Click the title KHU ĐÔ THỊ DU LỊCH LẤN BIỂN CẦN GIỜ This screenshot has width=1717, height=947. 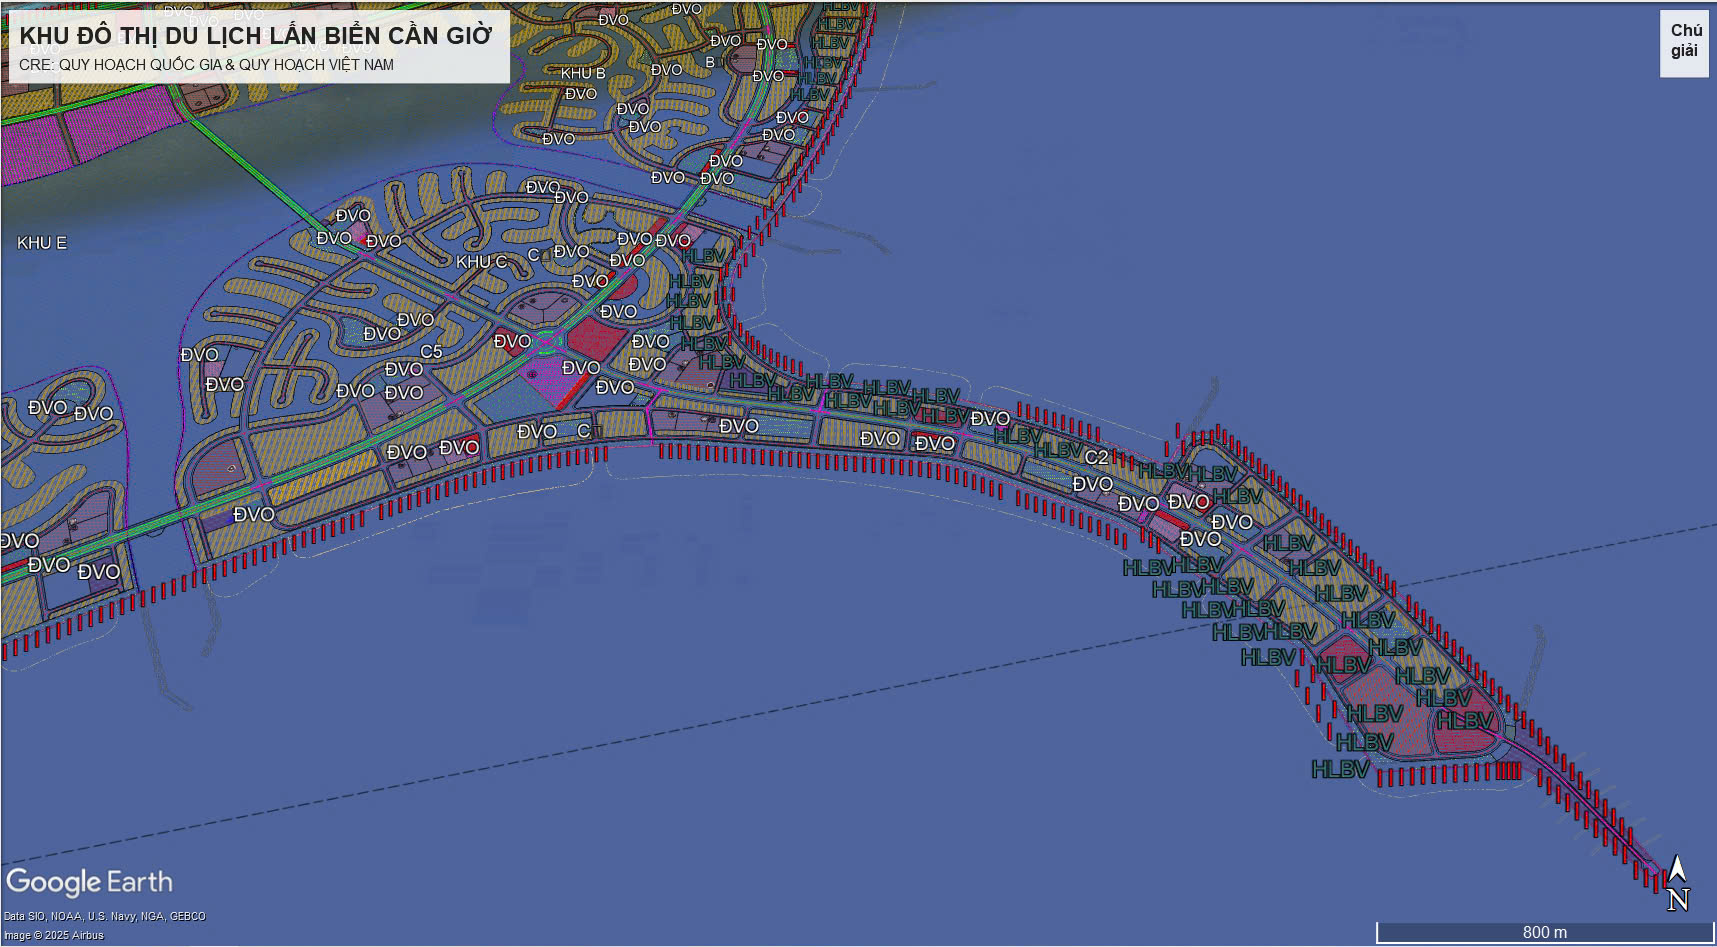point(256,36)
